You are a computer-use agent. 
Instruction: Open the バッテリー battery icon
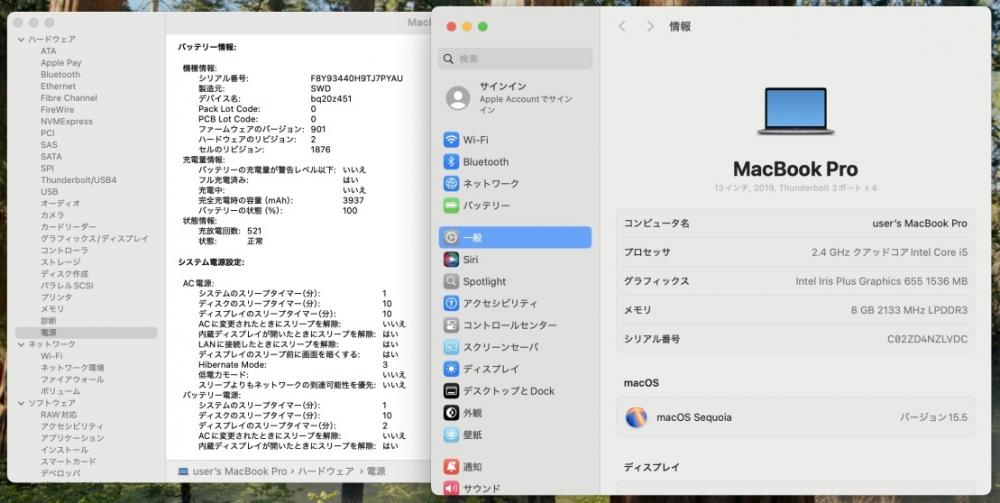point(452,206)
